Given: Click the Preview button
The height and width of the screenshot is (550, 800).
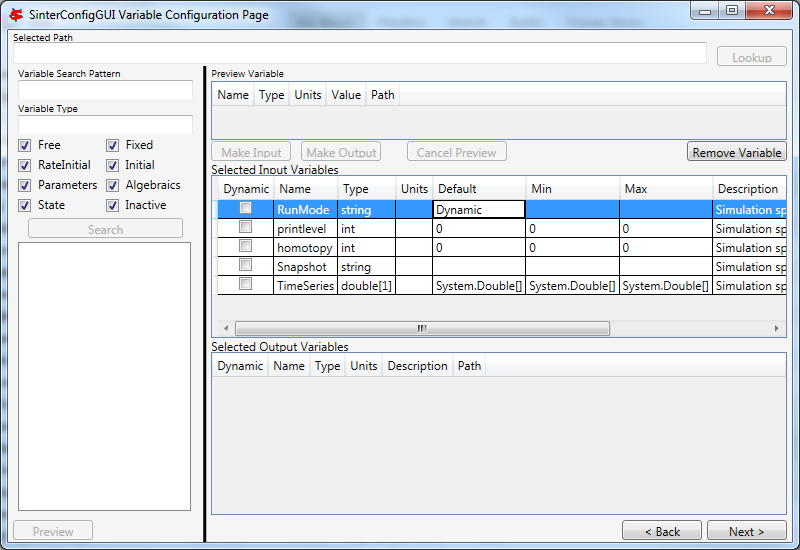Looking at the screenshot, I should (53, 531).
